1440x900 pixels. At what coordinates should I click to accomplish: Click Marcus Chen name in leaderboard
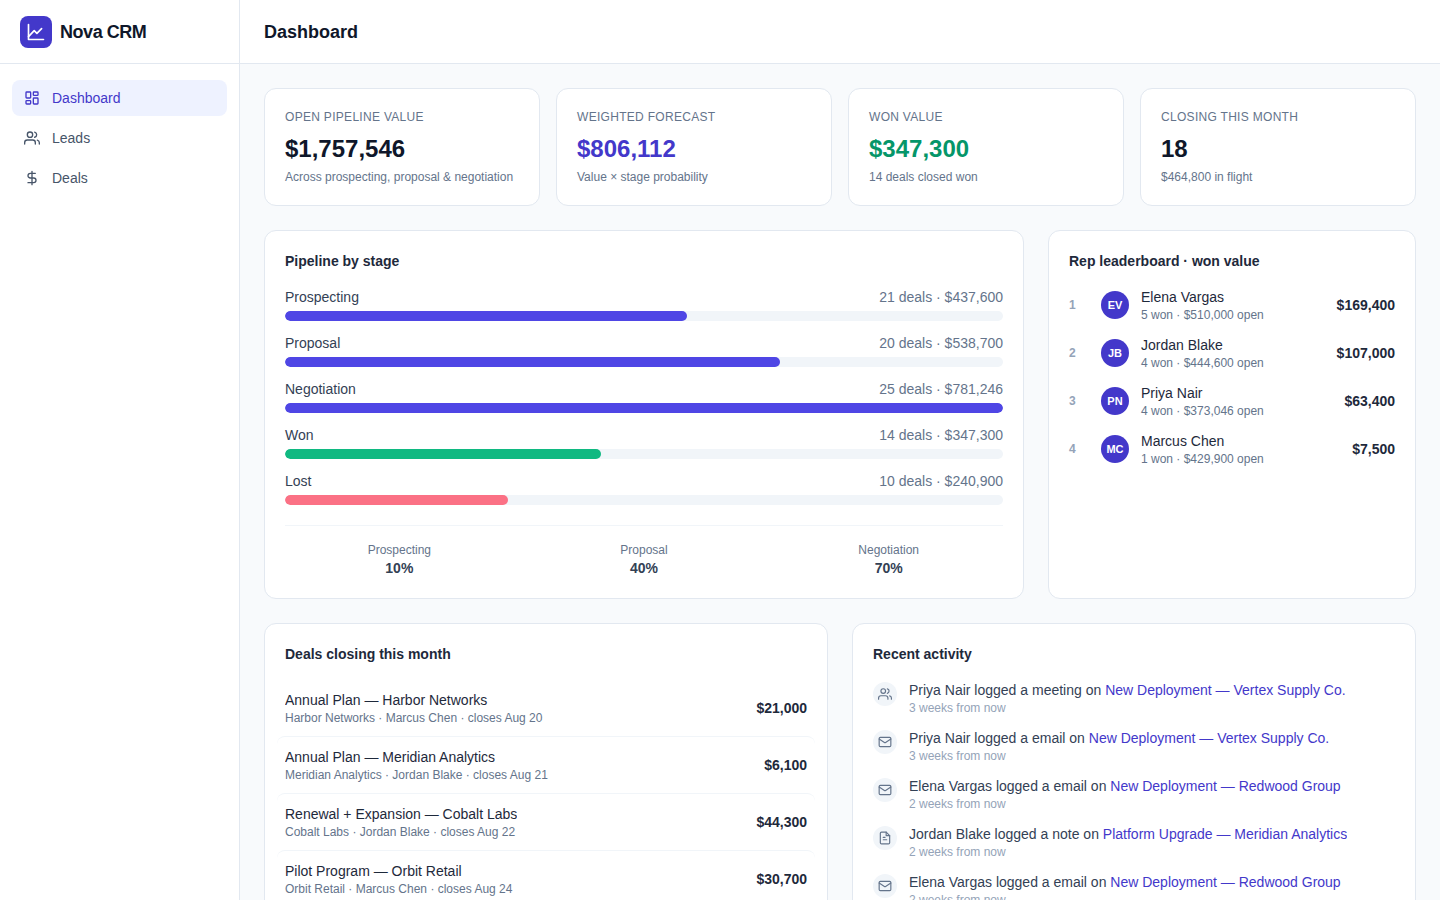(x=1182, y=441)
